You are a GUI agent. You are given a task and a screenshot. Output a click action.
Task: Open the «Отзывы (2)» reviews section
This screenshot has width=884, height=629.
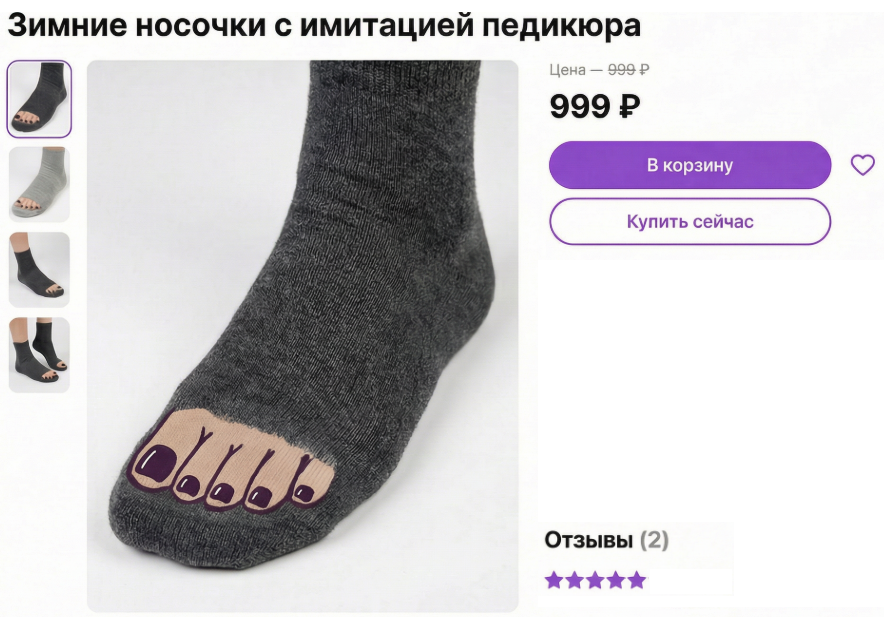pos(606,540)
